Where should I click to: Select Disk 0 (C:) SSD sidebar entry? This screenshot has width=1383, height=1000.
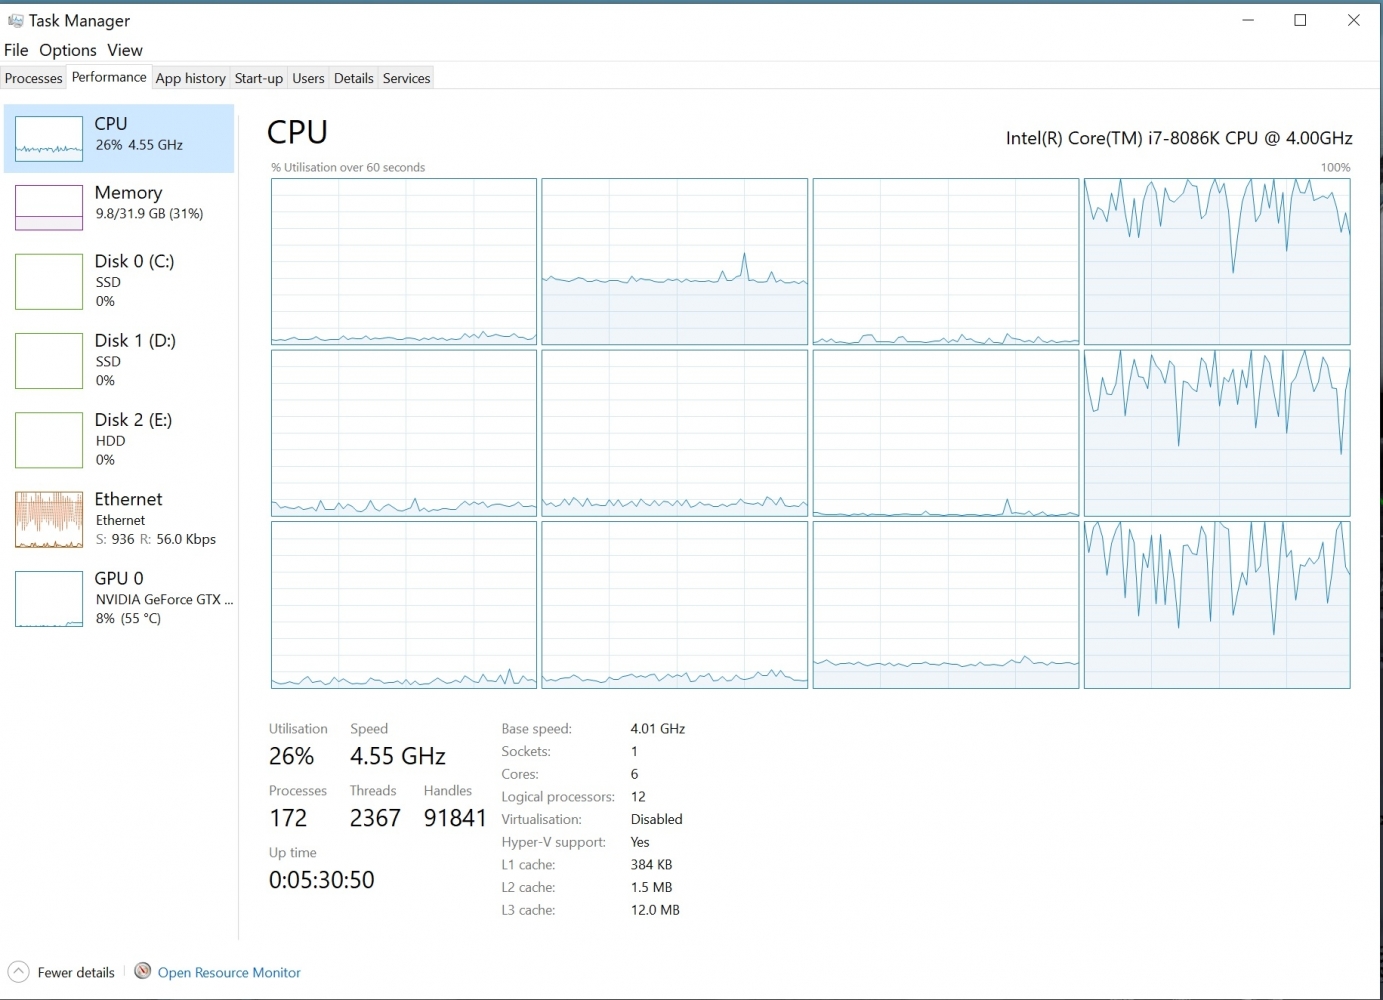119,281
